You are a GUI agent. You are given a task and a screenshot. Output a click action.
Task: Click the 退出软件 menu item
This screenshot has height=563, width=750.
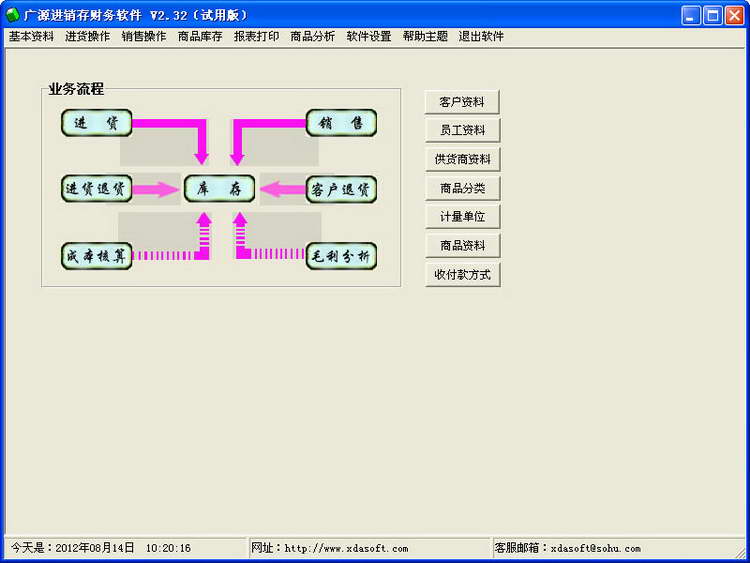[481, 36]
